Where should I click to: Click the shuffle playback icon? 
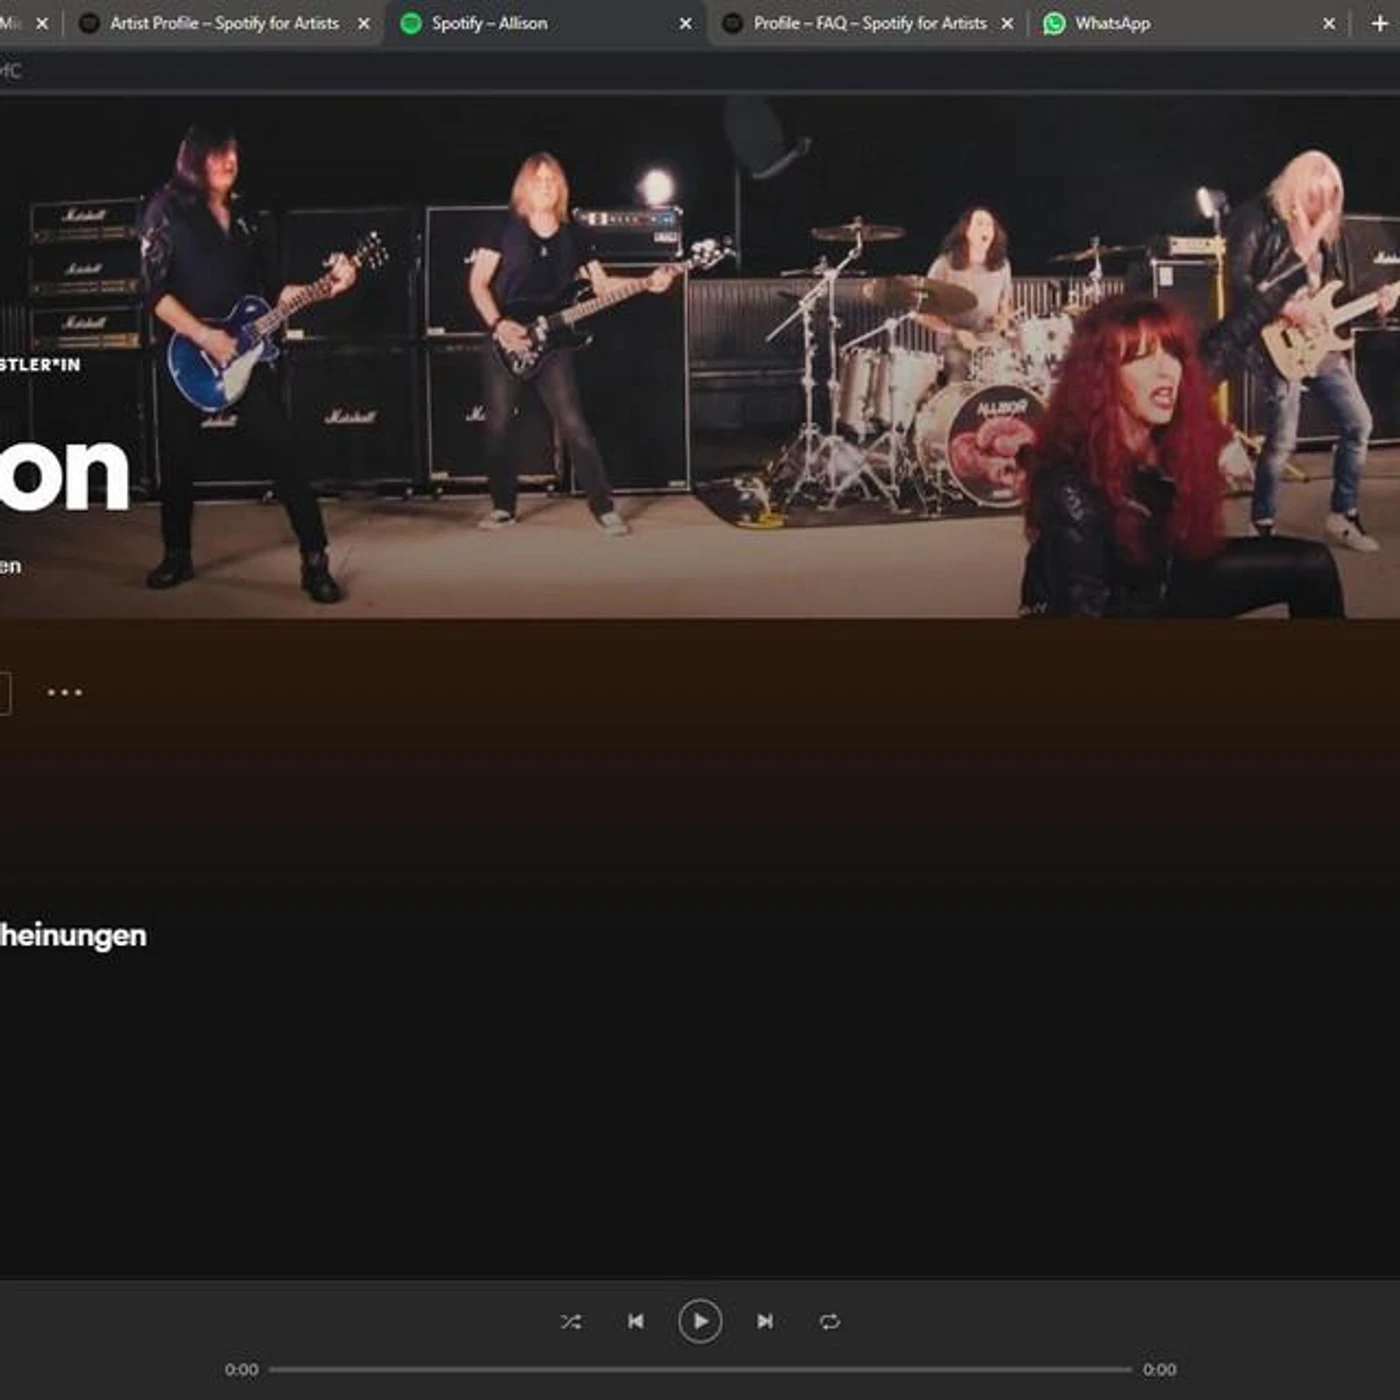(x=572, y=1321)
